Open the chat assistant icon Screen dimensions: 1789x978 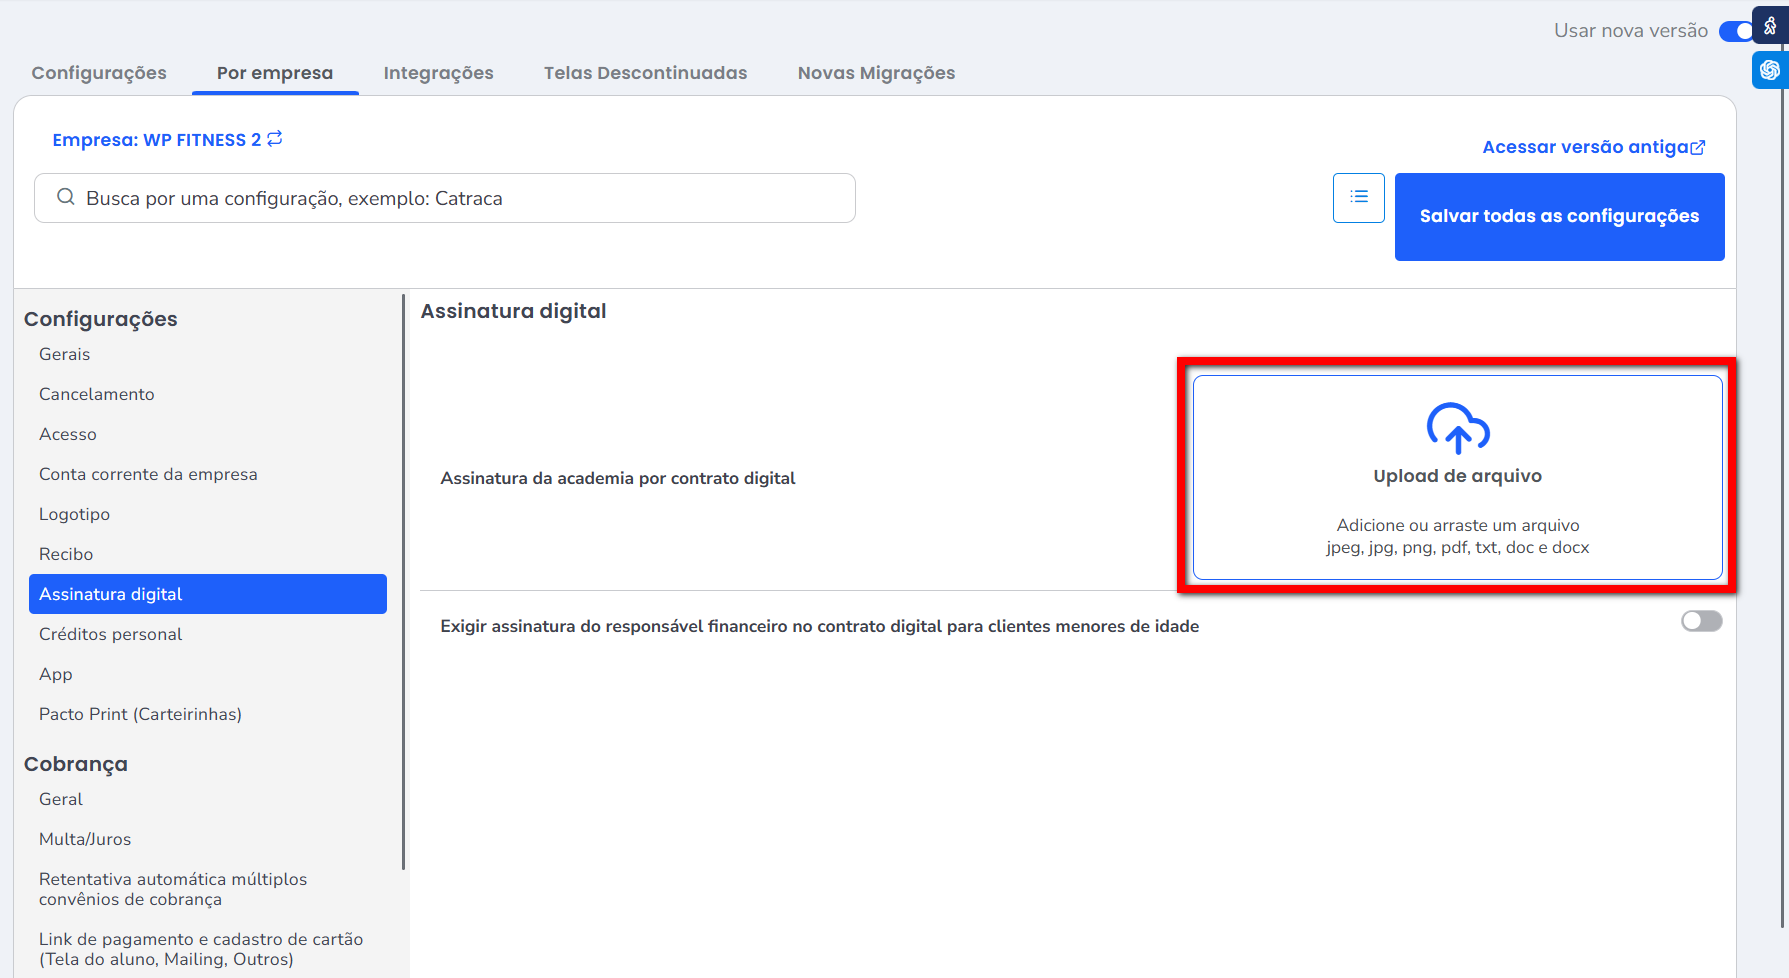1770,70
